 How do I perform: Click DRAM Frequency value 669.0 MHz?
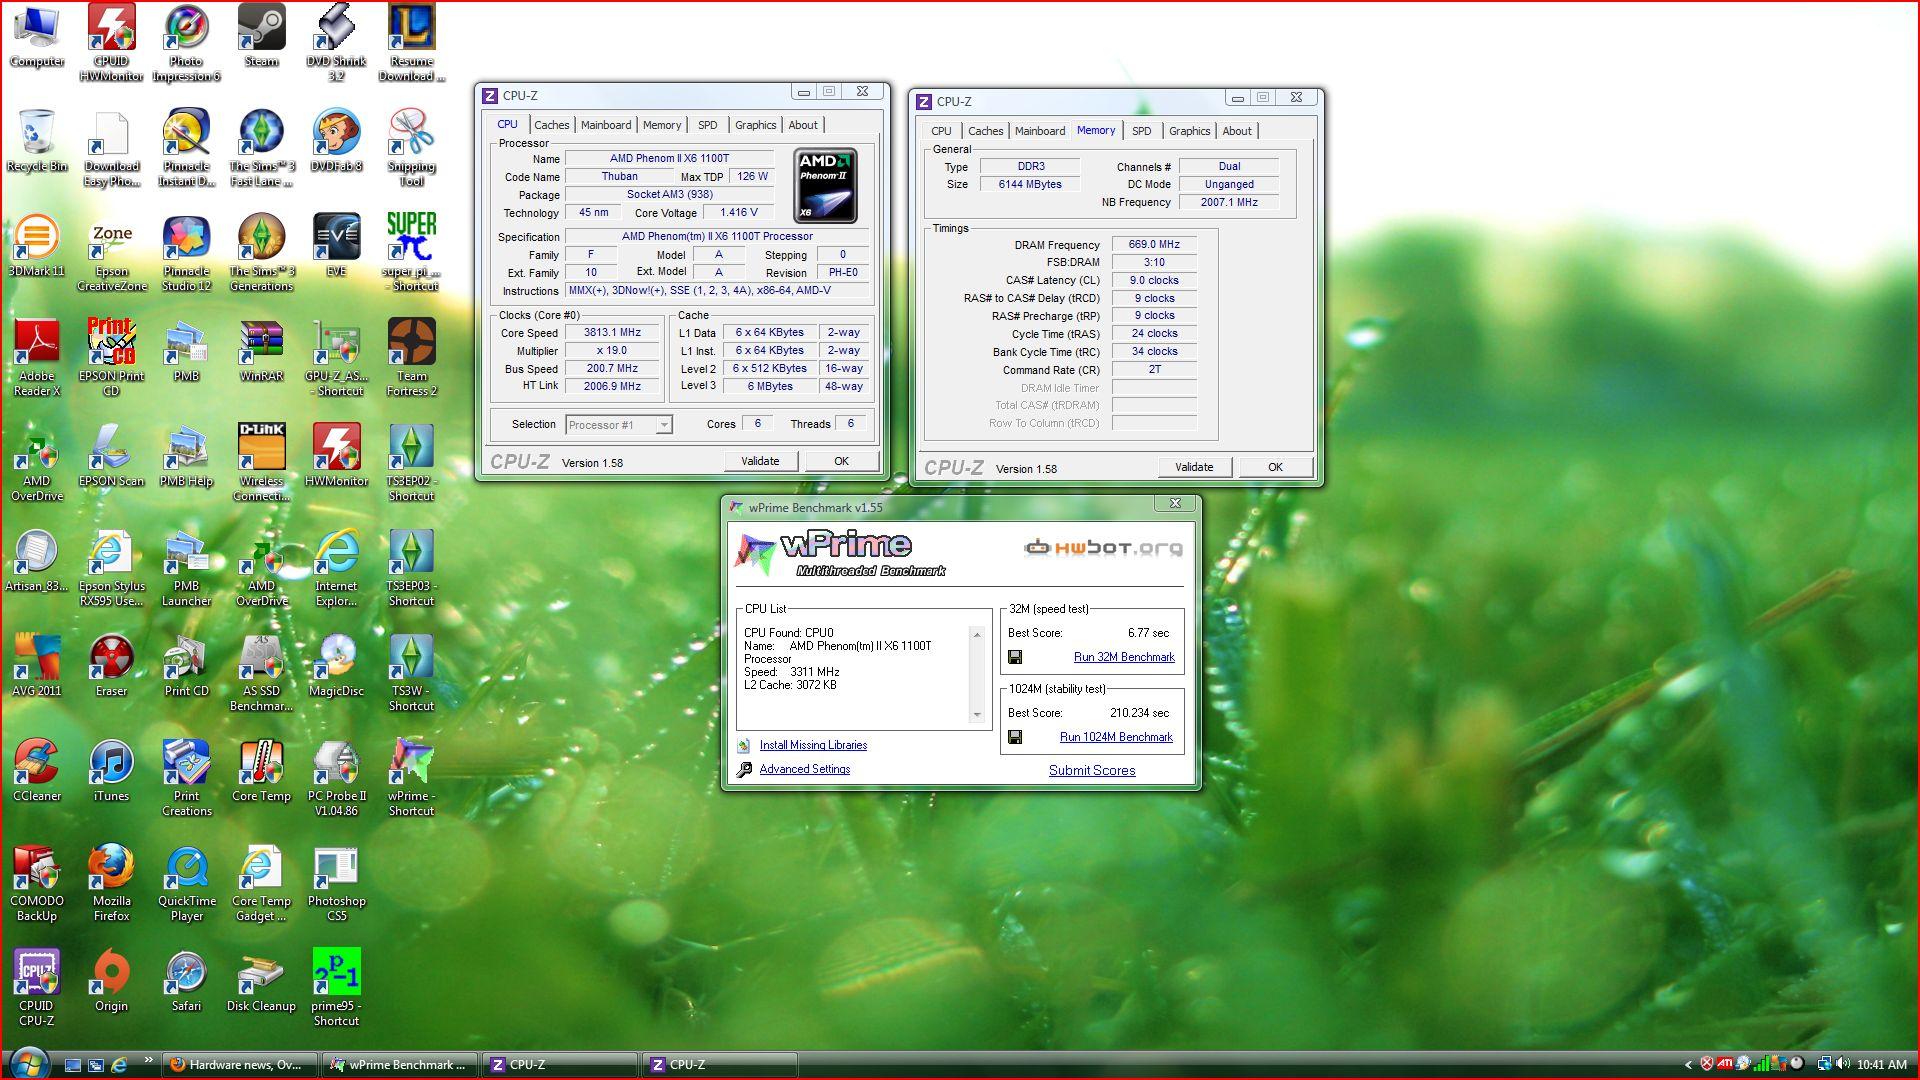click(1154, 244)
